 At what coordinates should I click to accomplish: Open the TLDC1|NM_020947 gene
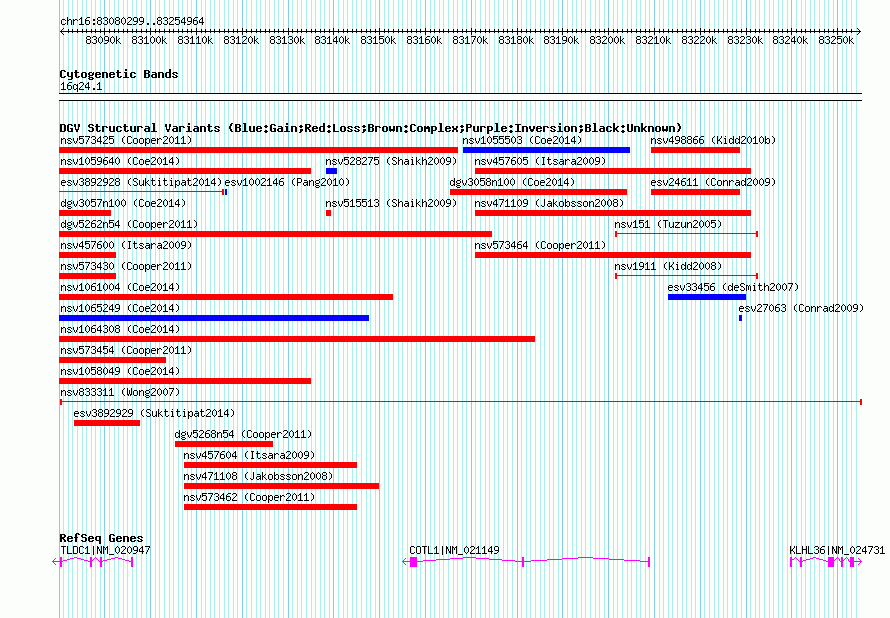coord(105,550)
